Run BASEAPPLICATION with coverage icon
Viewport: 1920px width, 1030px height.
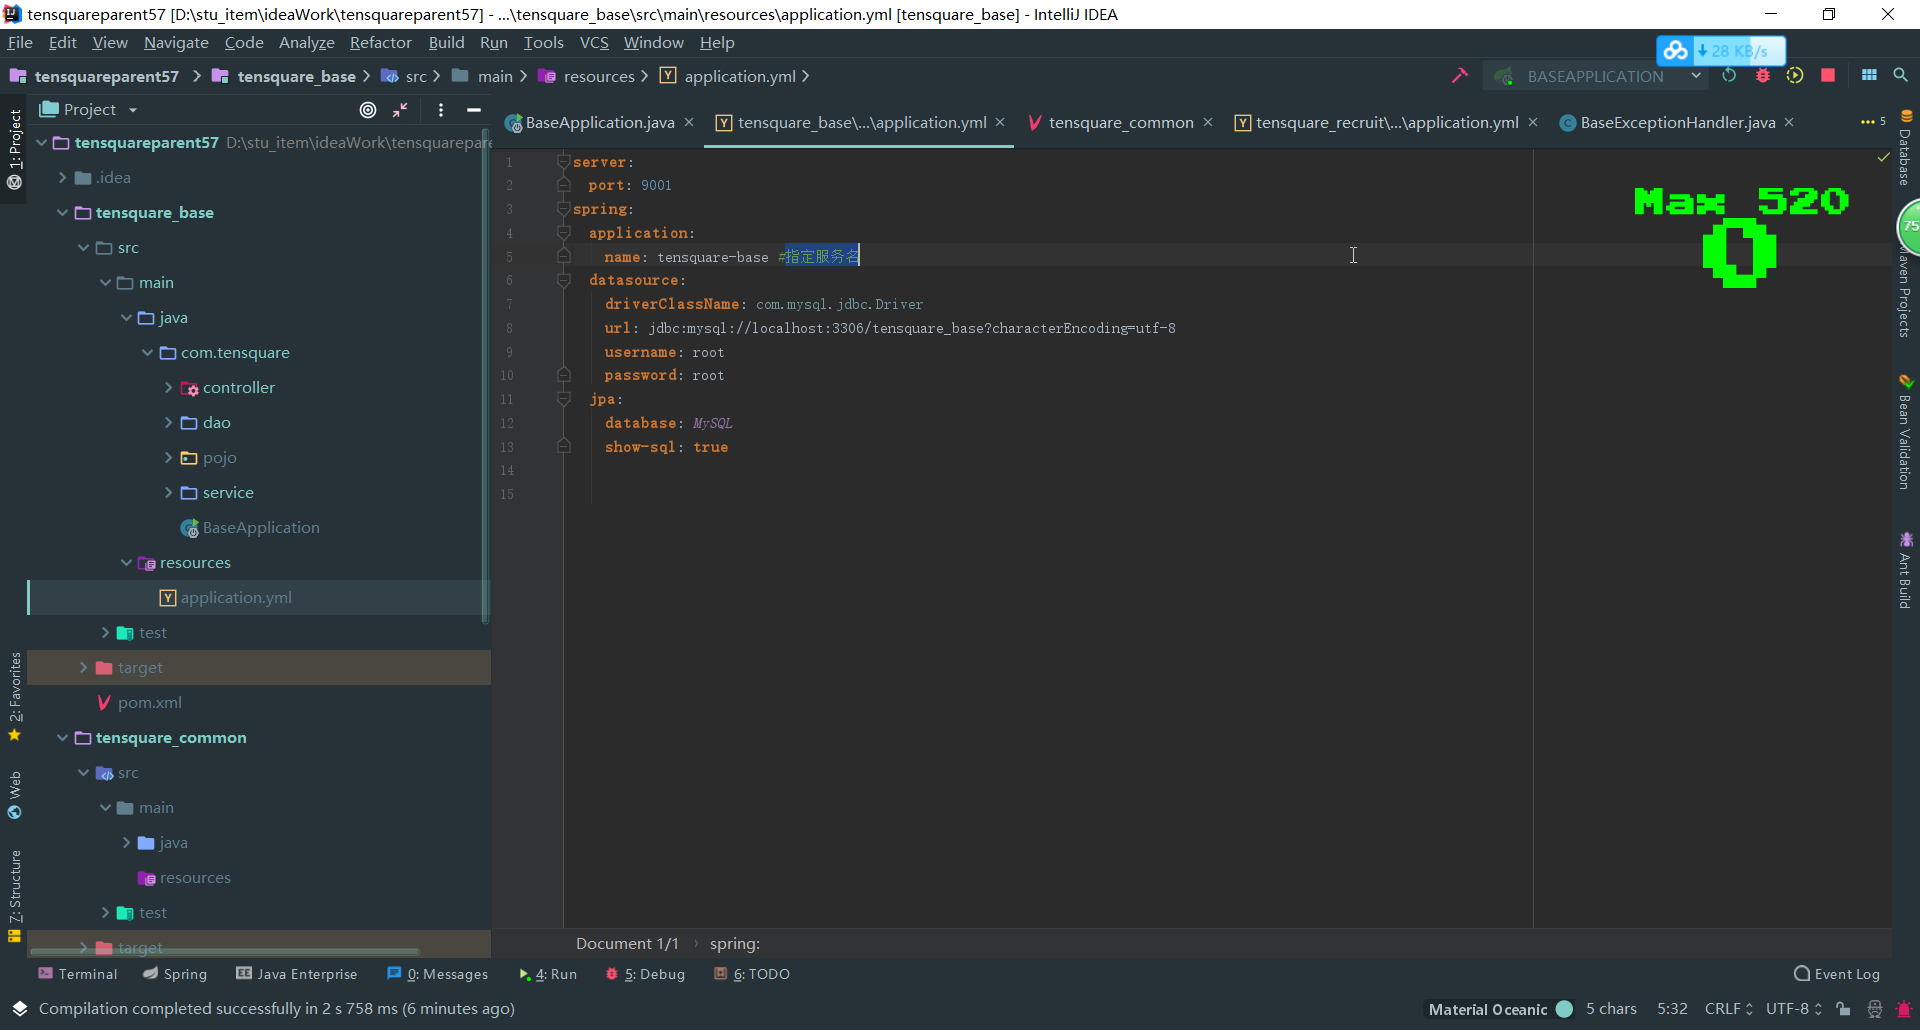1796,76
